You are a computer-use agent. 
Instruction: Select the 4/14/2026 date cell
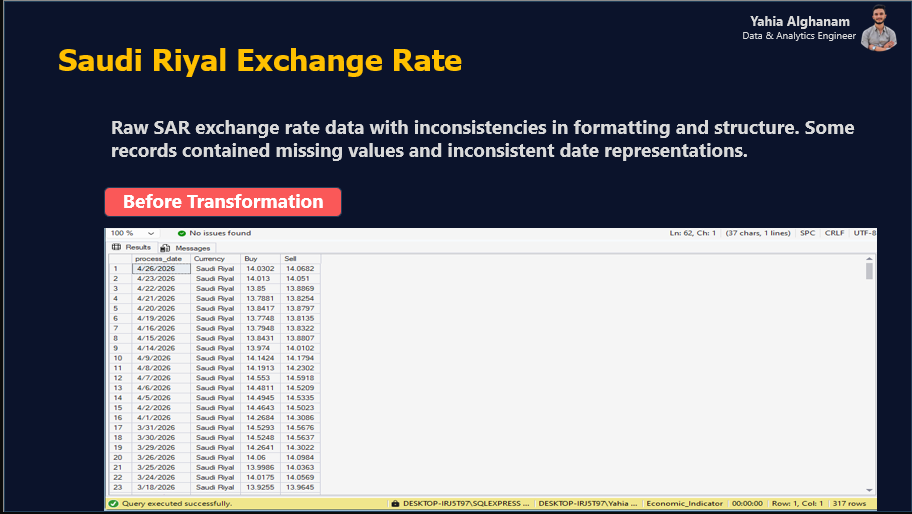(161, 348)
